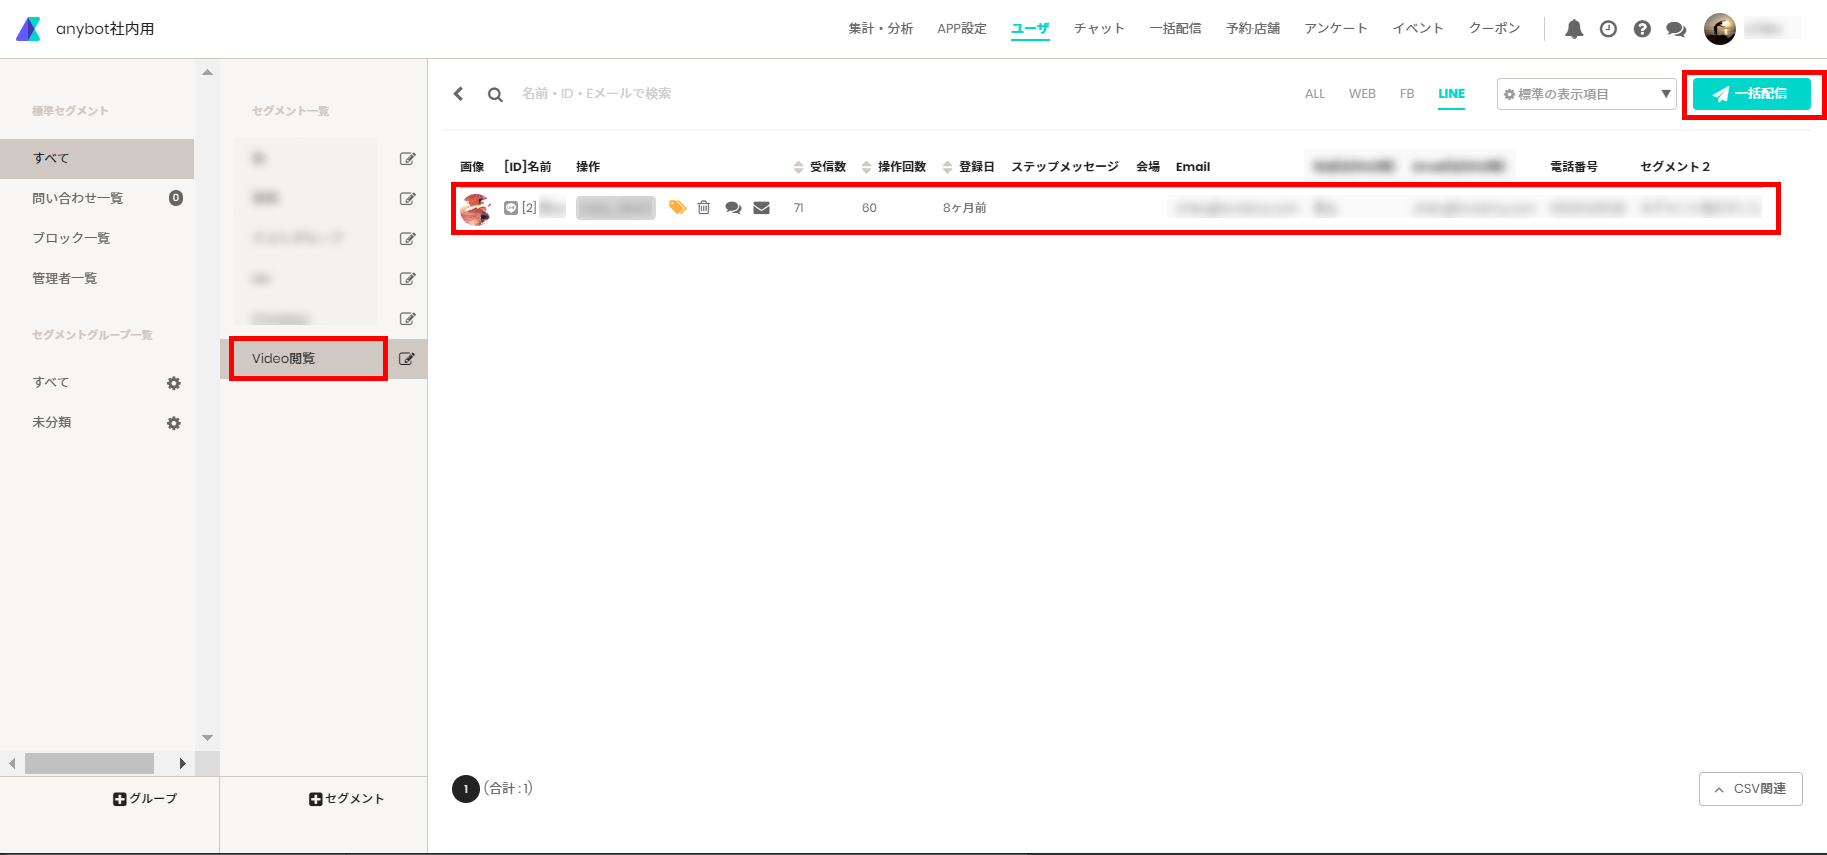Open the user profile avatar

pyautogui.click(x=1720, y=29)
